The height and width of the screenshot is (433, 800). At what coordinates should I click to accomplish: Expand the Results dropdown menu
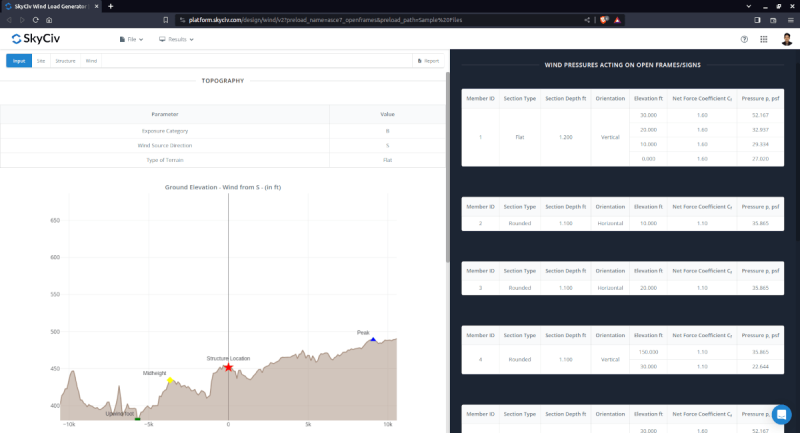coord(176,39)
